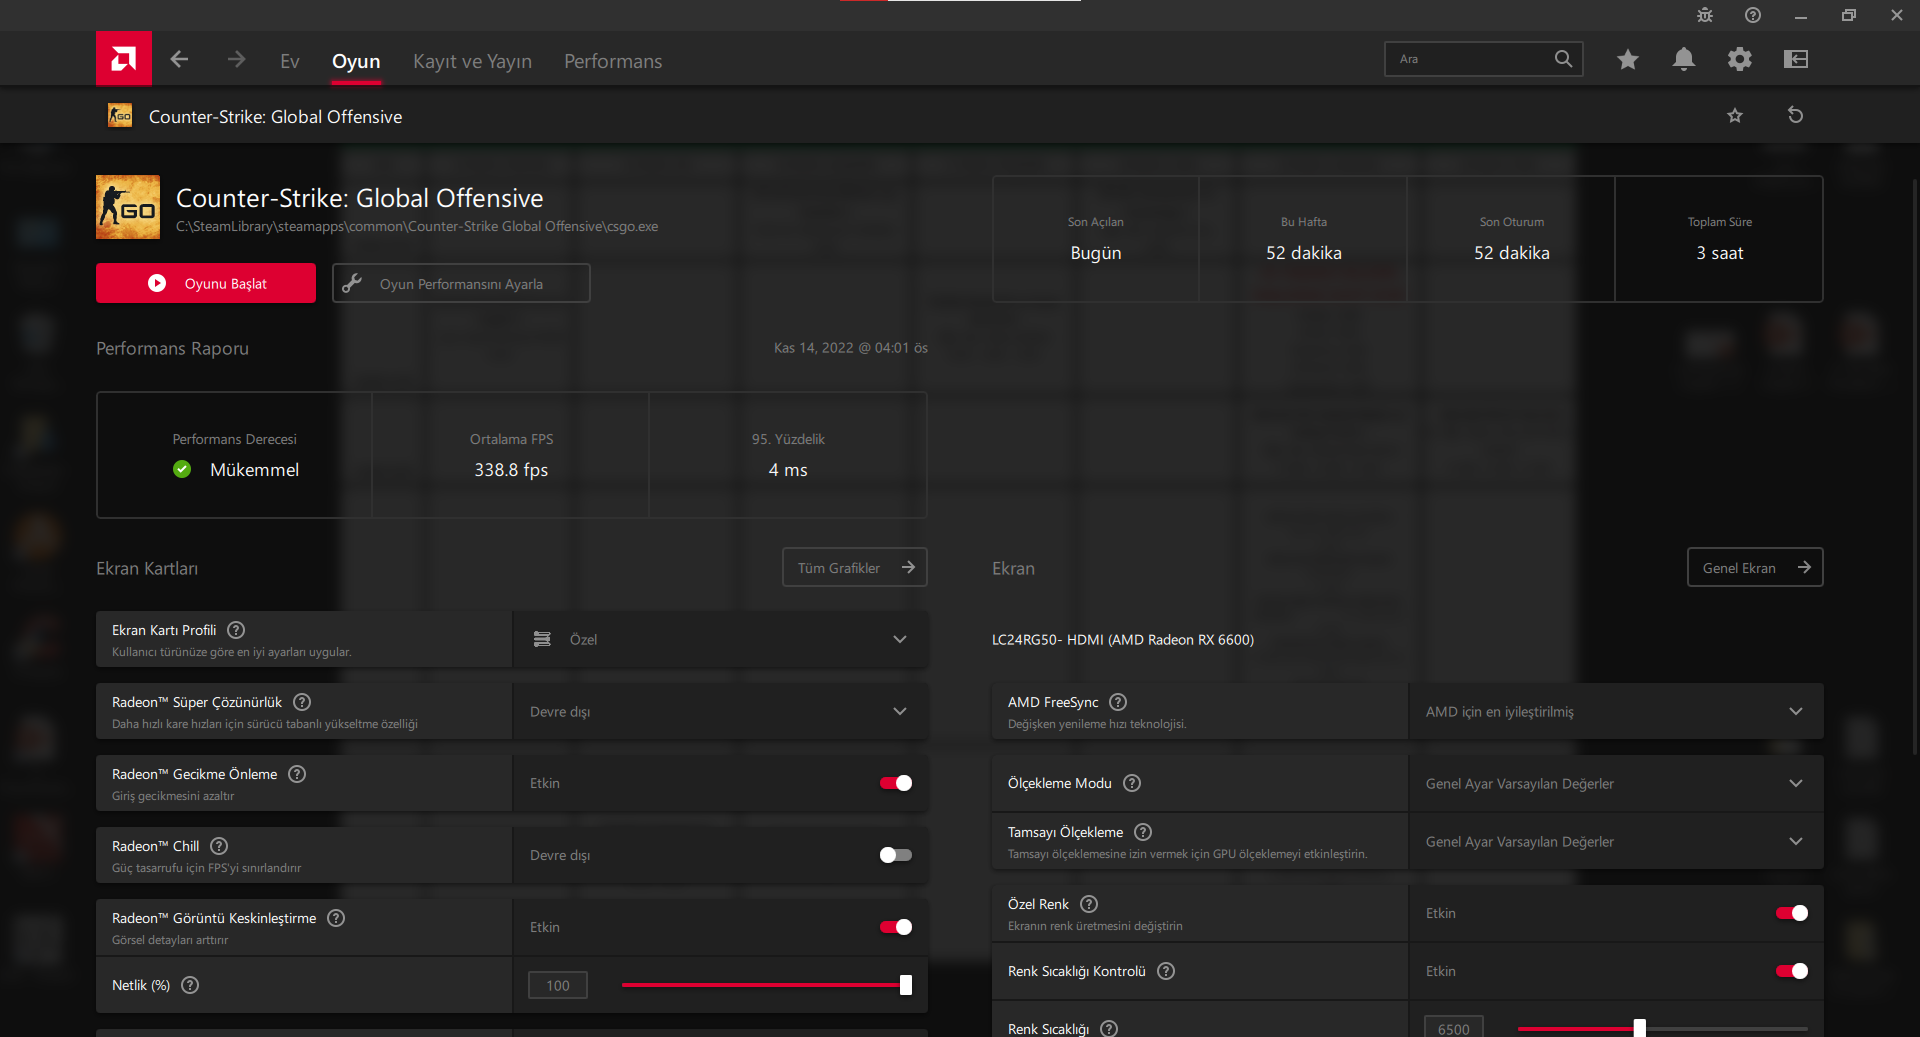Viewport: 1920px width, 1037px height.
Task: Go back with the left arrow
Action: pyautogui.click(x=179, y=60)
